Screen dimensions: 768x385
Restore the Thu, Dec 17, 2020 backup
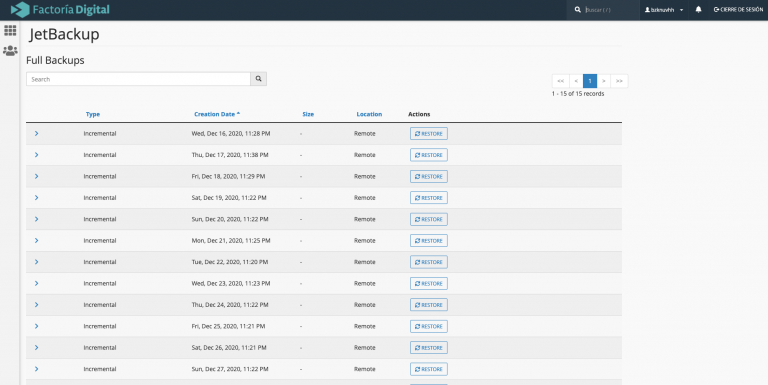(x=429, y=155)
